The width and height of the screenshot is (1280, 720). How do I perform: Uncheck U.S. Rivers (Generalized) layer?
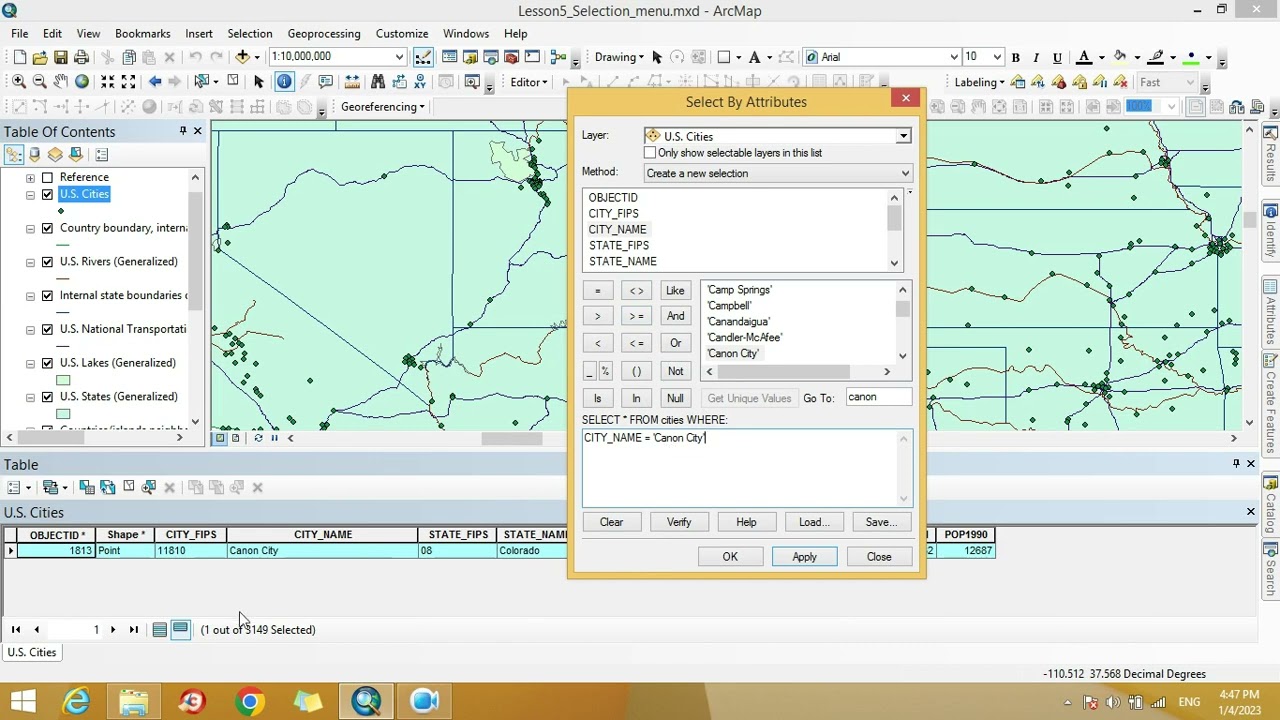(47, 262)
